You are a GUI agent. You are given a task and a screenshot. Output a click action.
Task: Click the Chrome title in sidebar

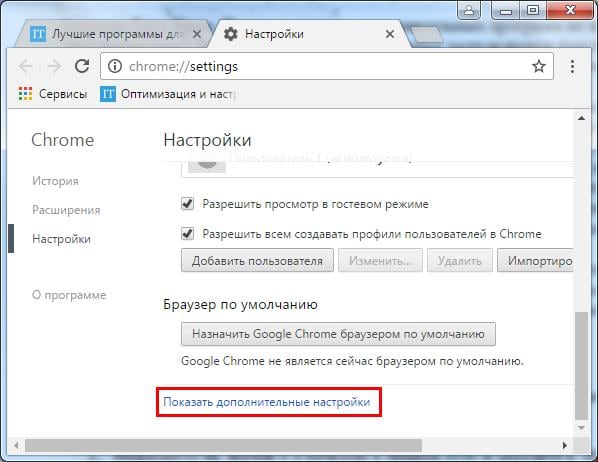tap(63, 140)
